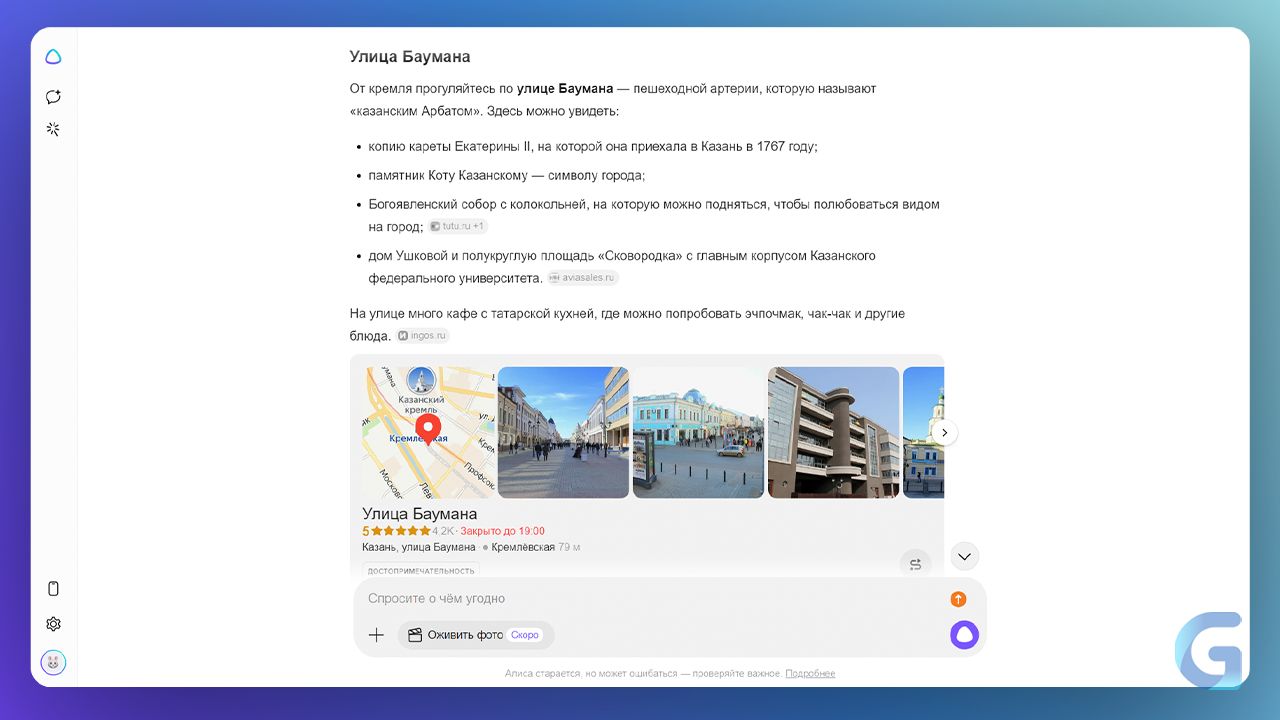Screen dimensions: 1280x720
Task: Click the Alice logo in the sidebar
Action: (x=54, y=57)
